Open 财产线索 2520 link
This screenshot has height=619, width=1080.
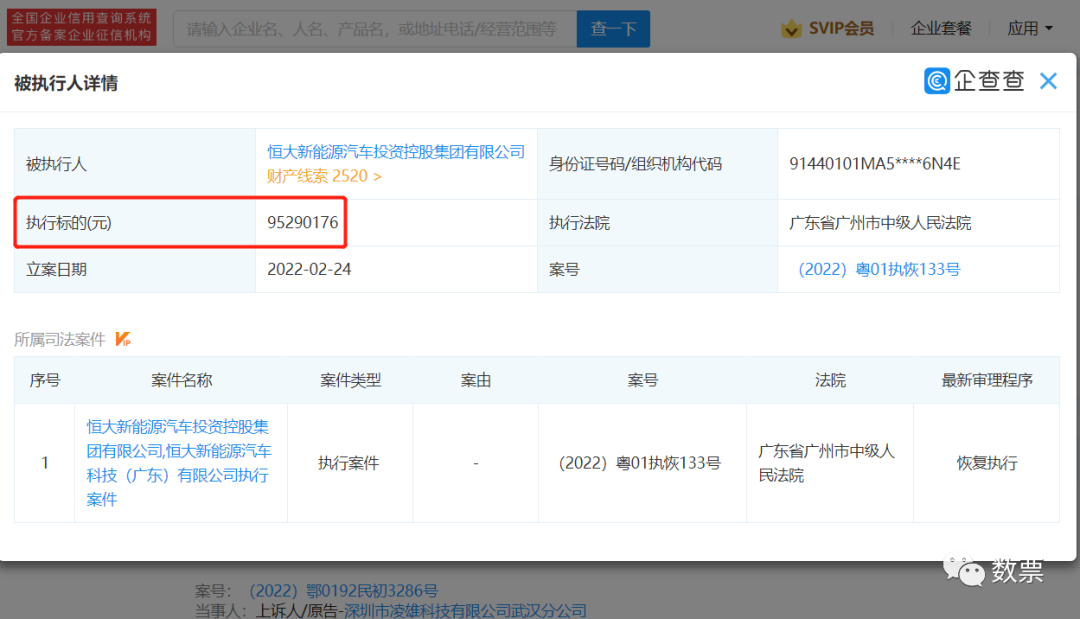pyautogui.click(x=324, y=176)
